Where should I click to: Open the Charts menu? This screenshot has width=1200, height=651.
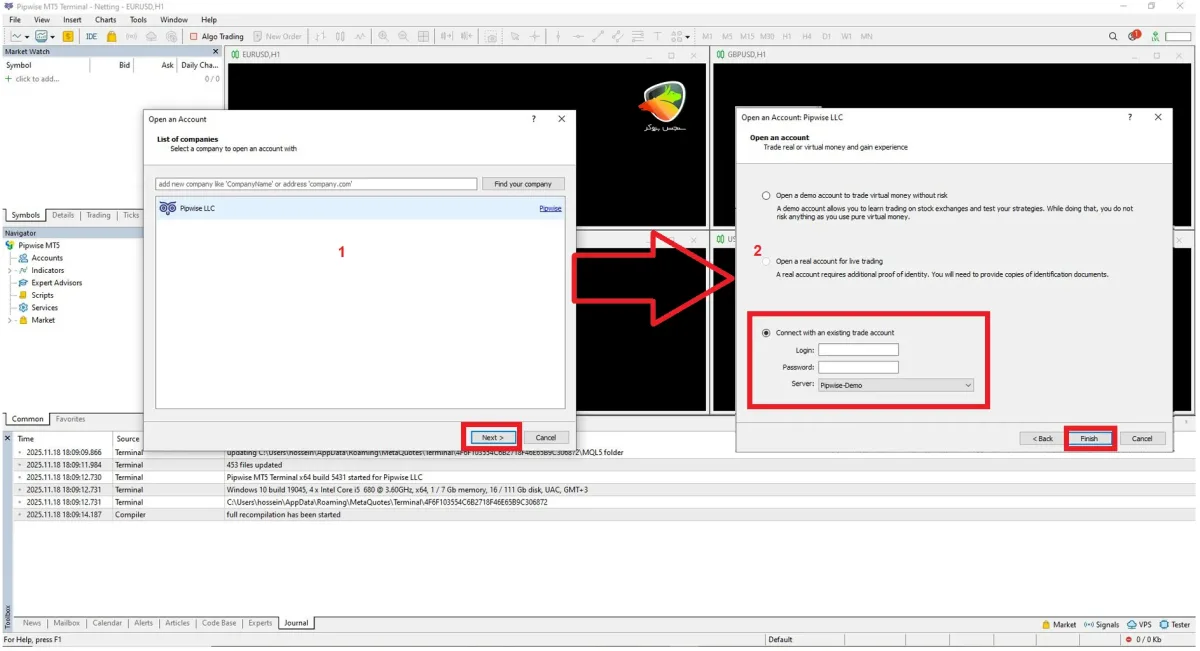pyautogui.click(x=106, y=20)
